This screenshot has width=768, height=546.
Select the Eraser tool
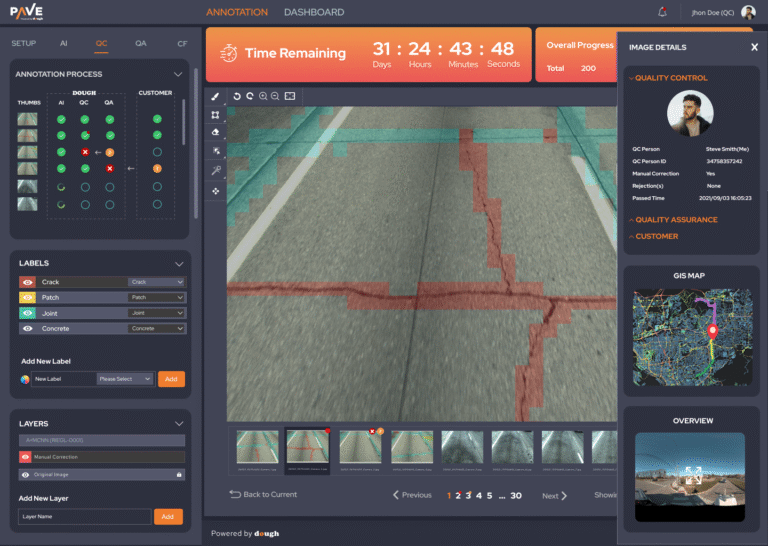(x=215, y=132)
